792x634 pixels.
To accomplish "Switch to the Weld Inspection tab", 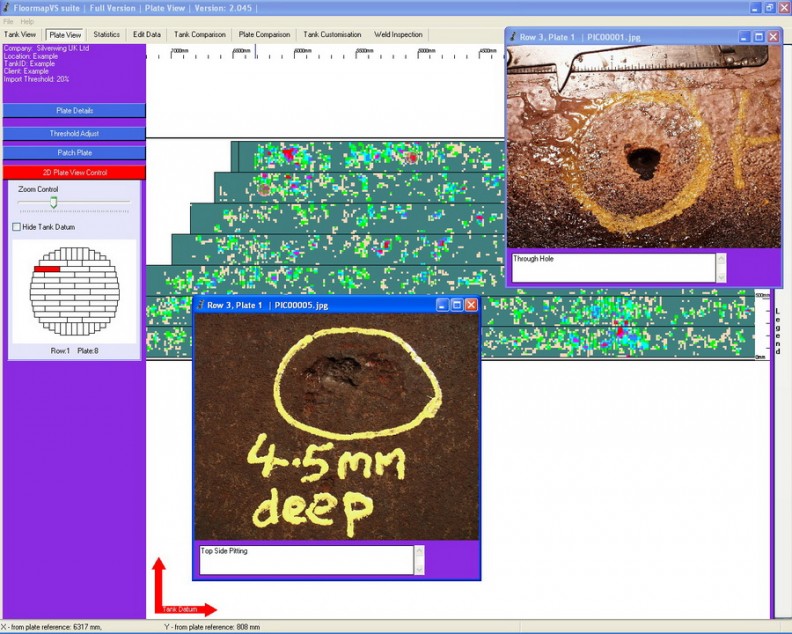I will [x=398, y=35].
